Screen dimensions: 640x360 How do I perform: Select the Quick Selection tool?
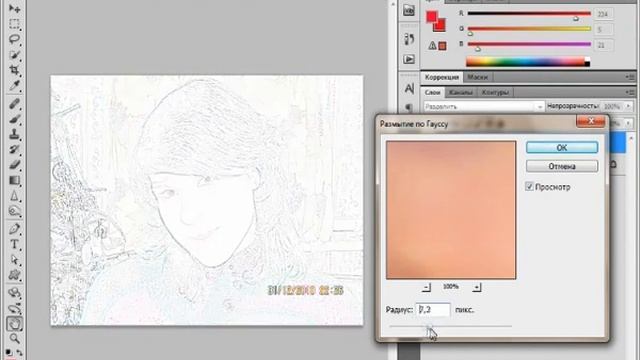click(14, 55)
